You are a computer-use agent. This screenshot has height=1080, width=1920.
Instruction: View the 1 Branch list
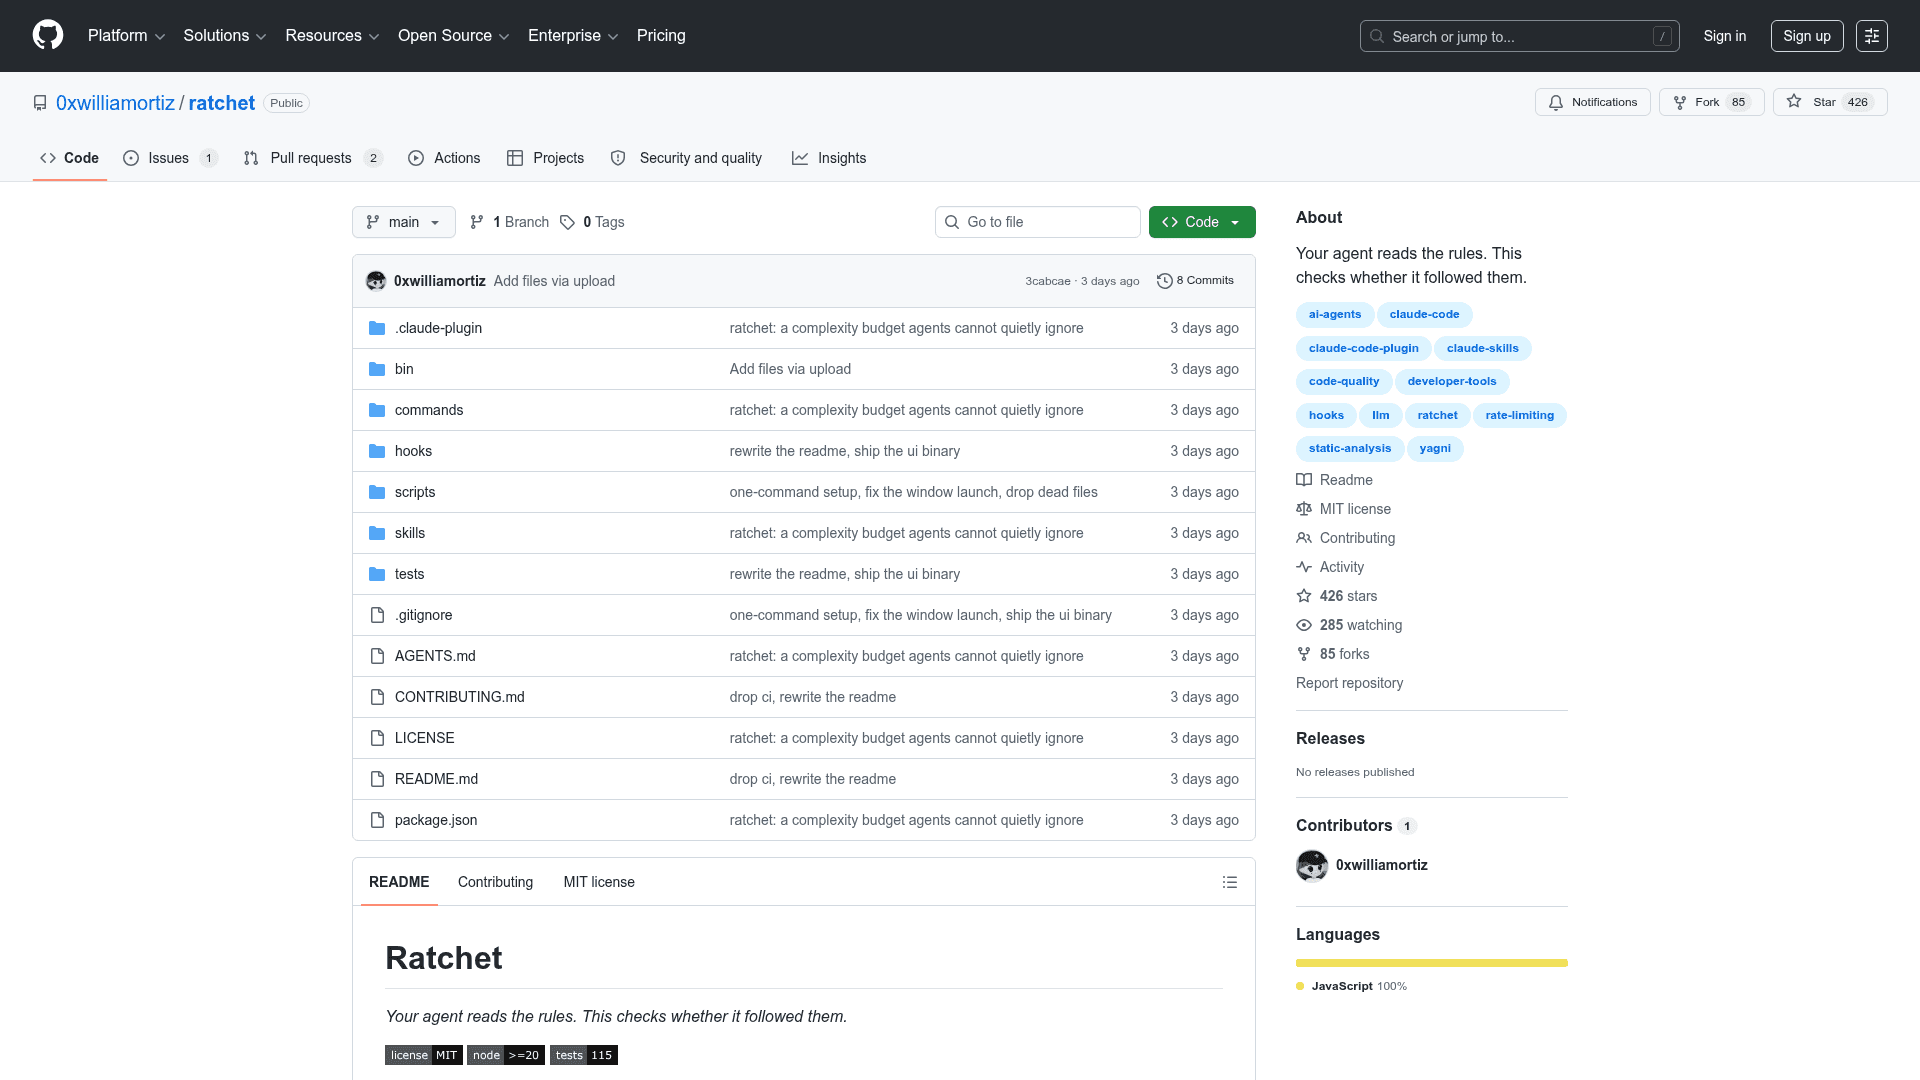point(510,222)
